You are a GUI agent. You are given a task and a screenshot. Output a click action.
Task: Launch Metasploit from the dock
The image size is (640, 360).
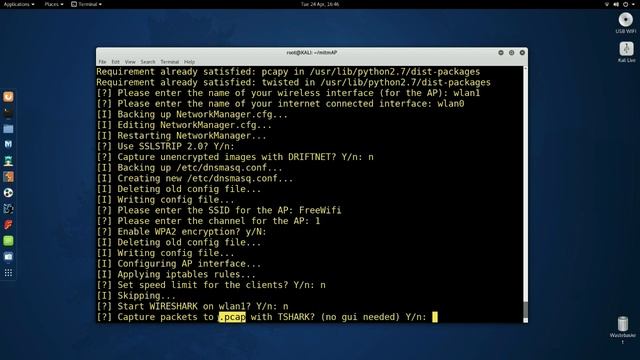(8, 144)
